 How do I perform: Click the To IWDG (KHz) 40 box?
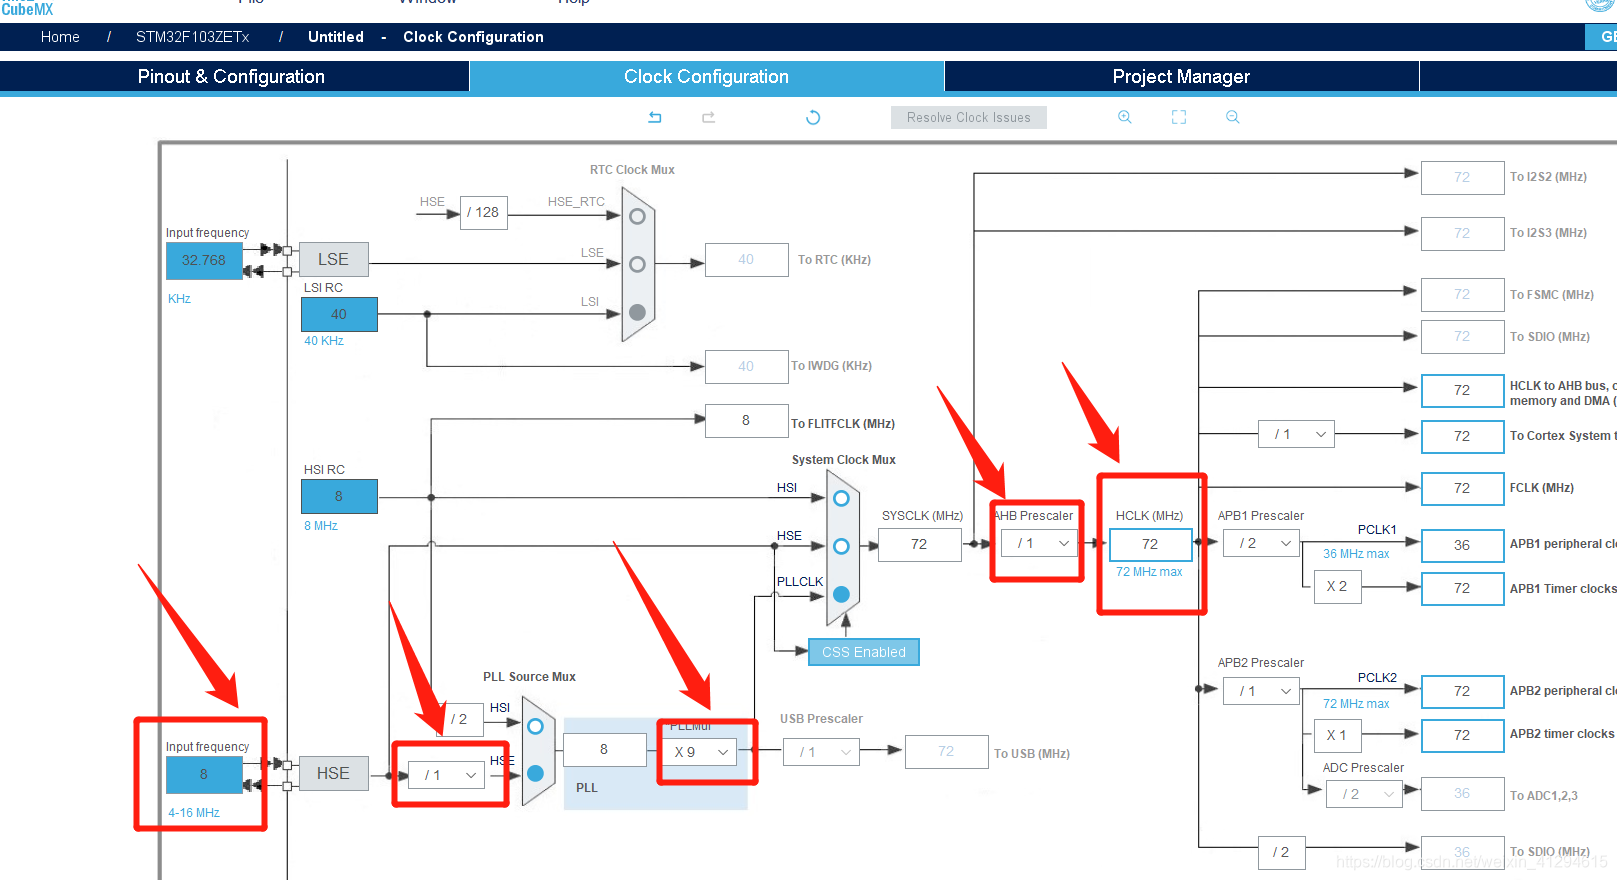[746, 366]
